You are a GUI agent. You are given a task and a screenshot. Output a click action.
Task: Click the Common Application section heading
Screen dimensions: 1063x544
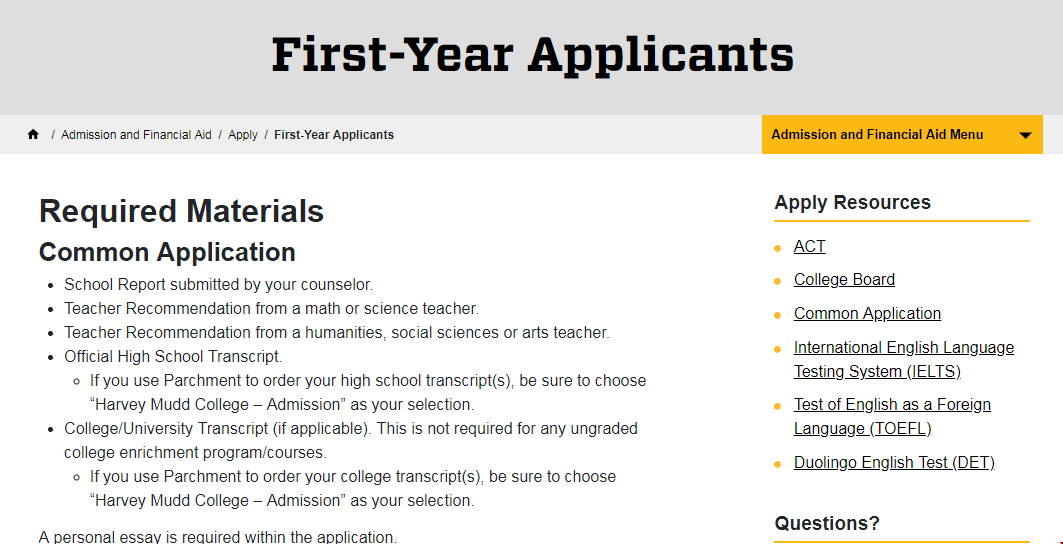(x=167, y=252)
